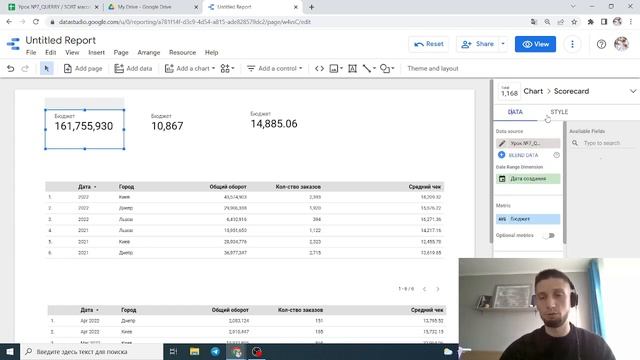
Task: Open the View menu
Action: [72, 53]
